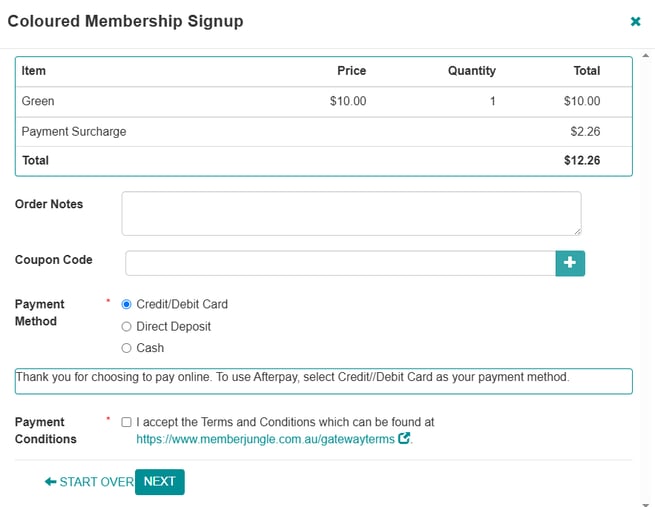Grab the Order Notes resize handle
The image size is (655, 507).
click(577, 231)
